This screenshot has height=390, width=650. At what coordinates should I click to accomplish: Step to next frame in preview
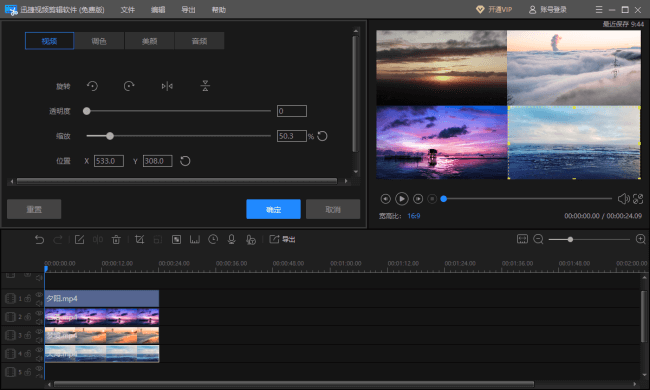(418, 199)
